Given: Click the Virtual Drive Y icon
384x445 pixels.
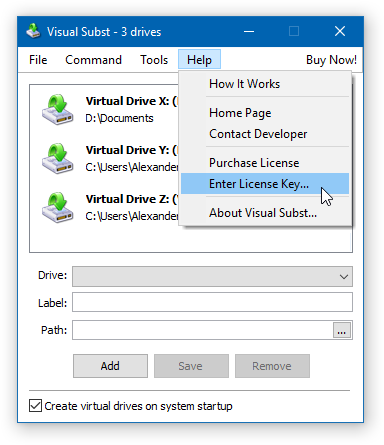Looking at the screenshot, I should coord(57,159).
